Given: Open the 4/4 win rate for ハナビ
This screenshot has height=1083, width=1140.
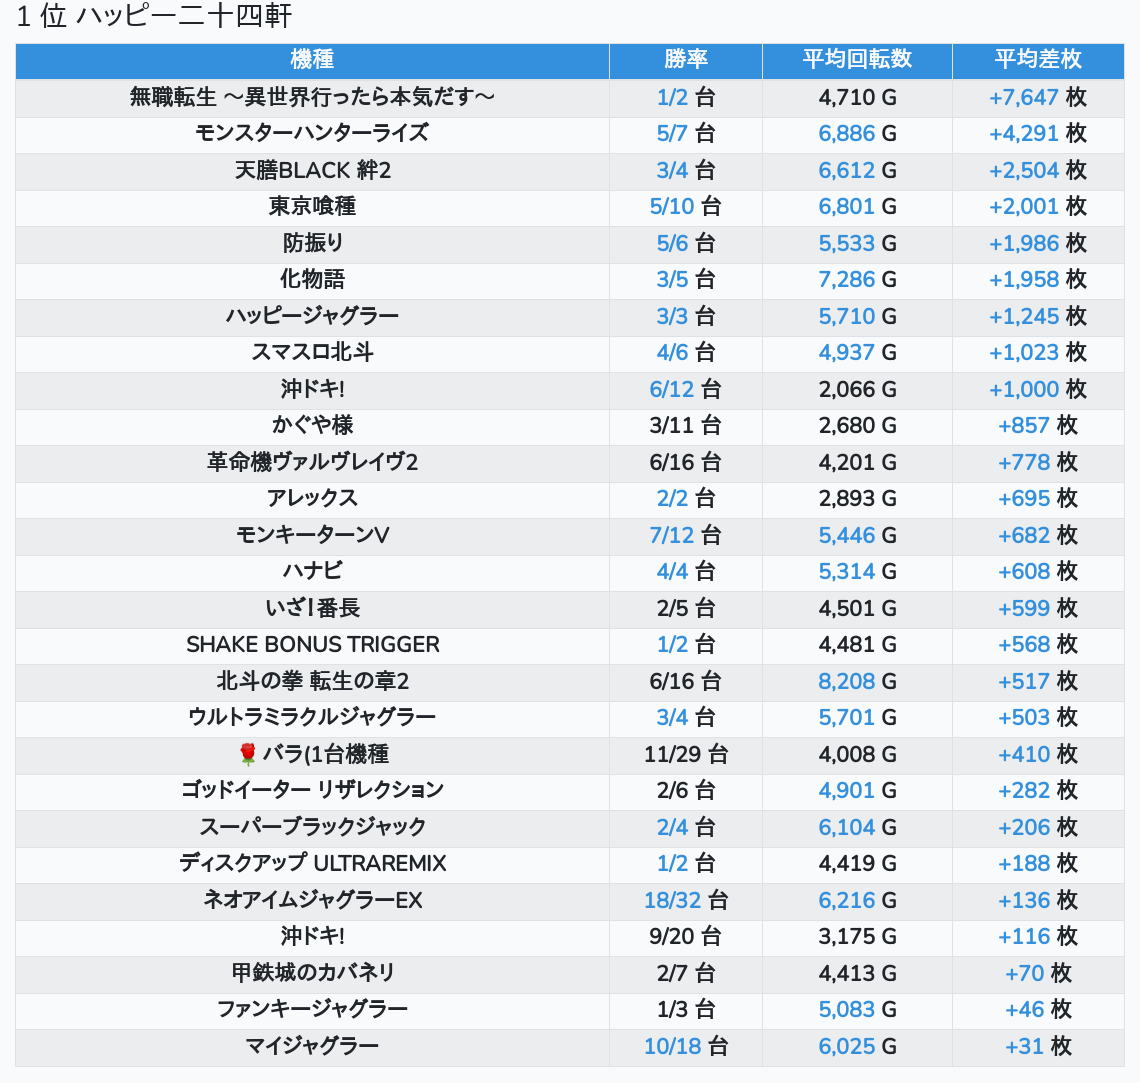Looking at the screenshot, I should pos(672,571).
